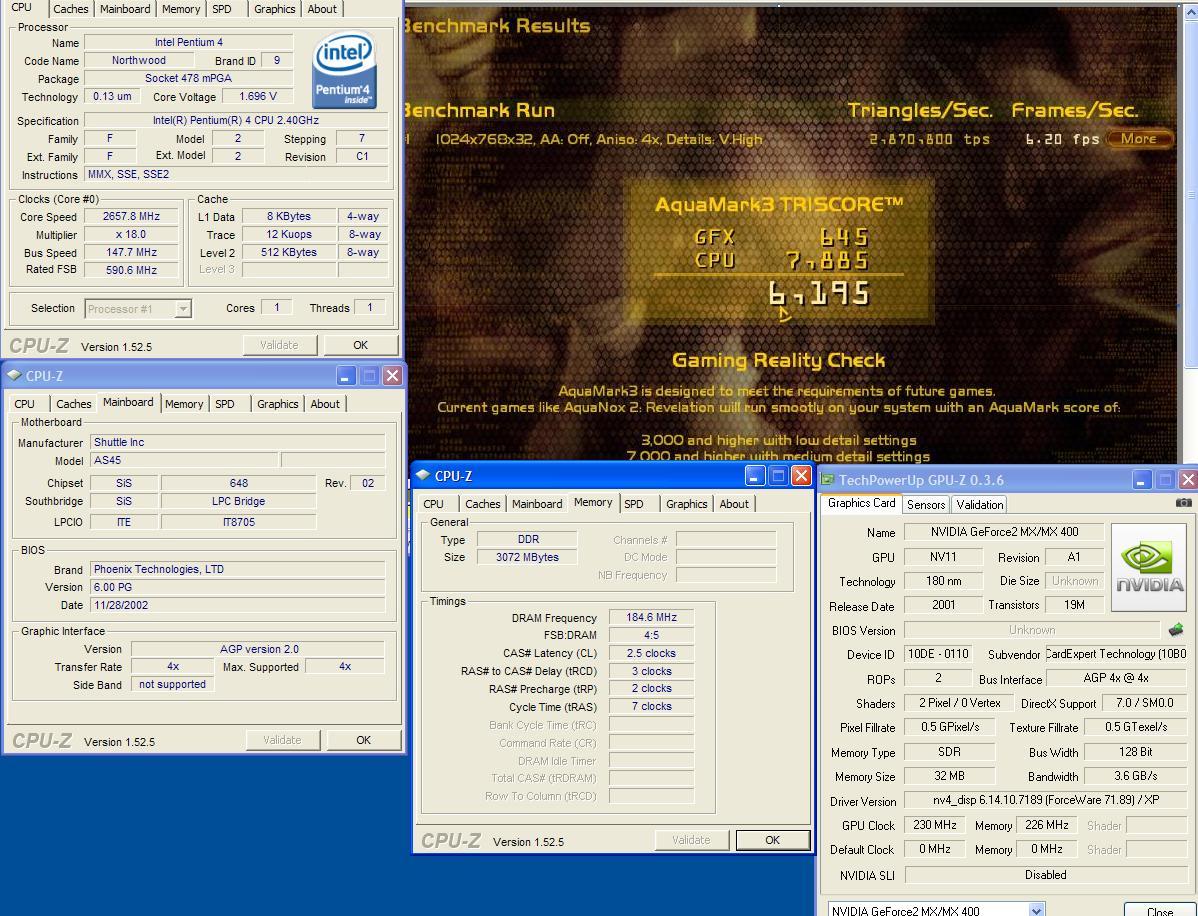Click OK in CPU-Z Memory window
This screenshot has width=1198, height=916.
(x=772, y=840)
